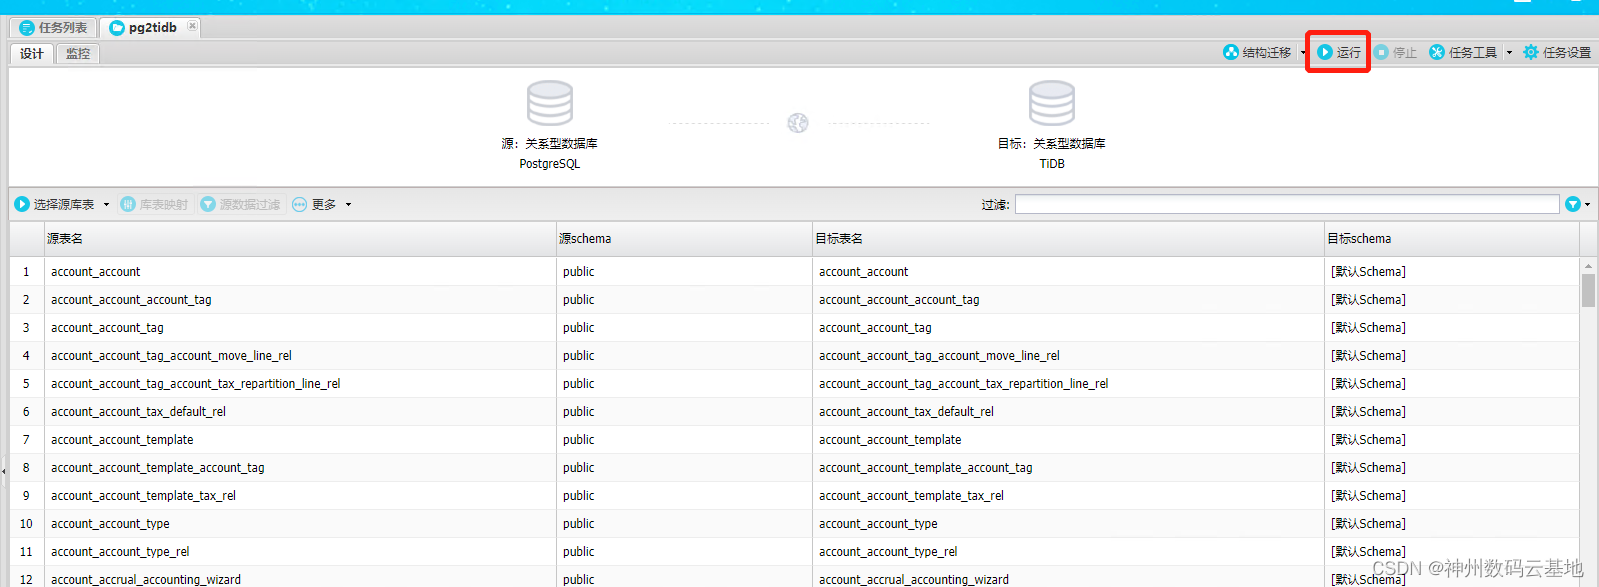Sort by 源schema column header
Image resolution: width=1599 pixels, height=587 pixels.
click(x=684, y=239)
